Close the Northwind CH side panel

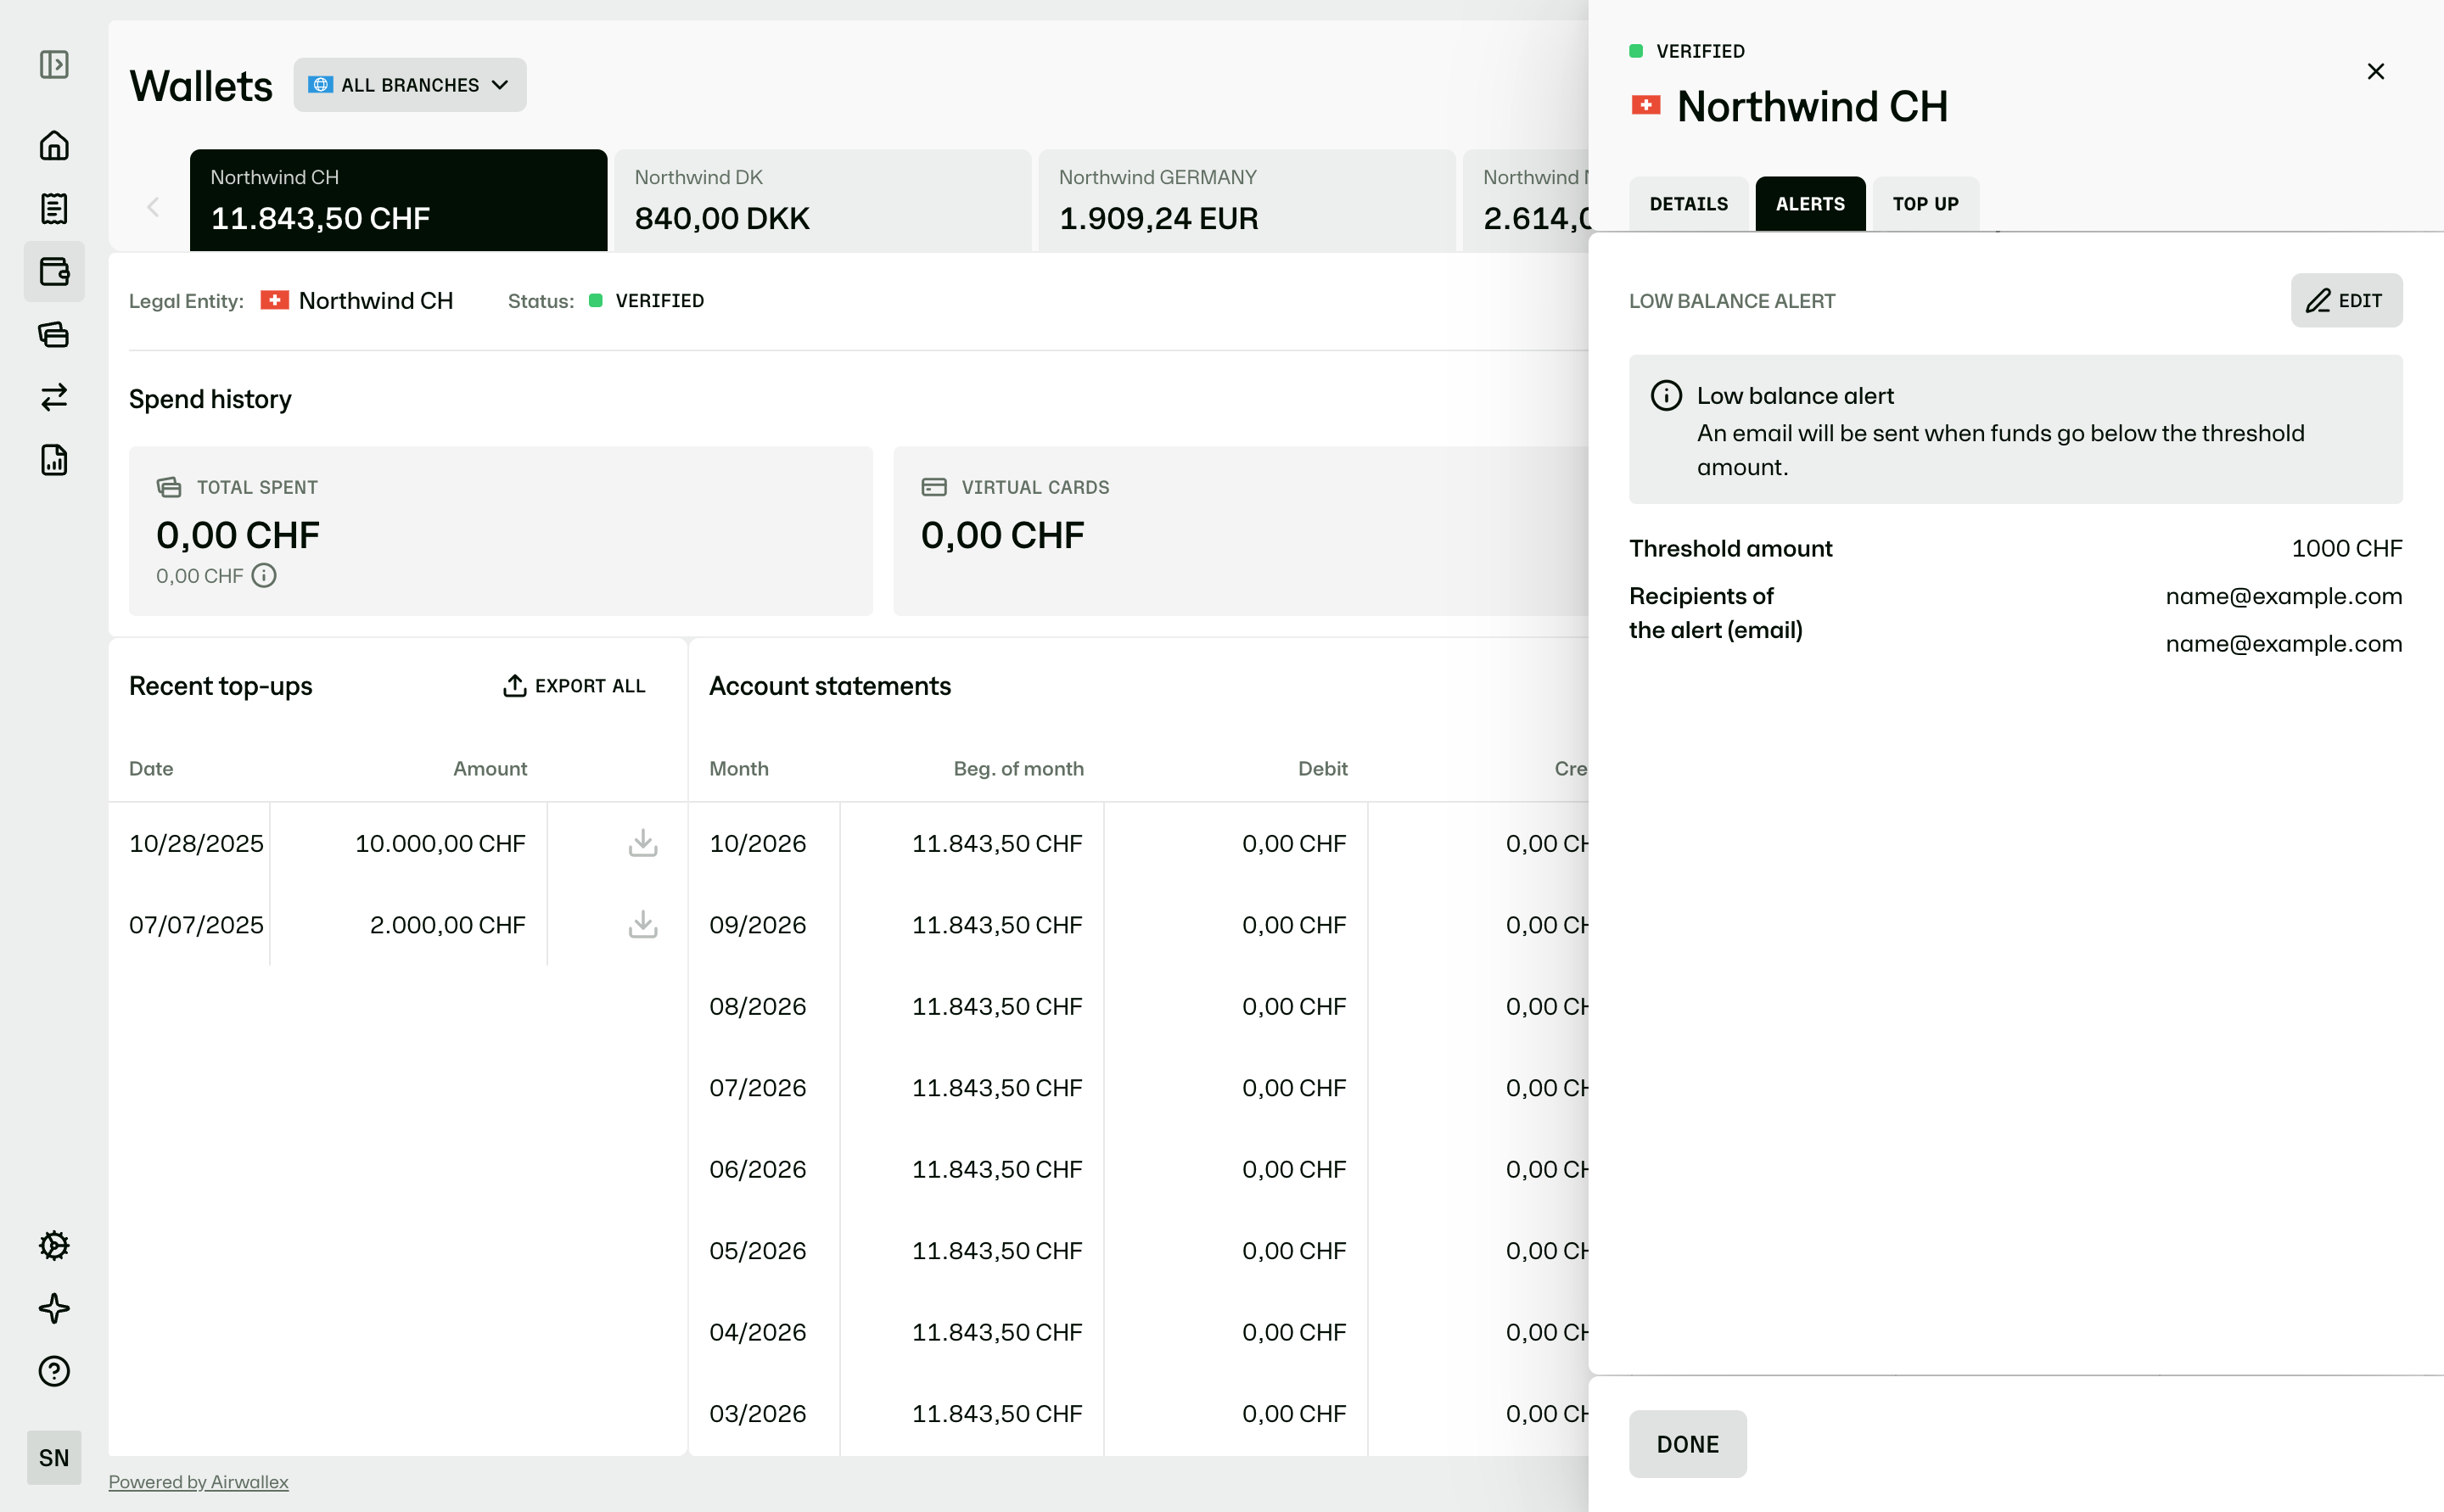(2376, 72)
